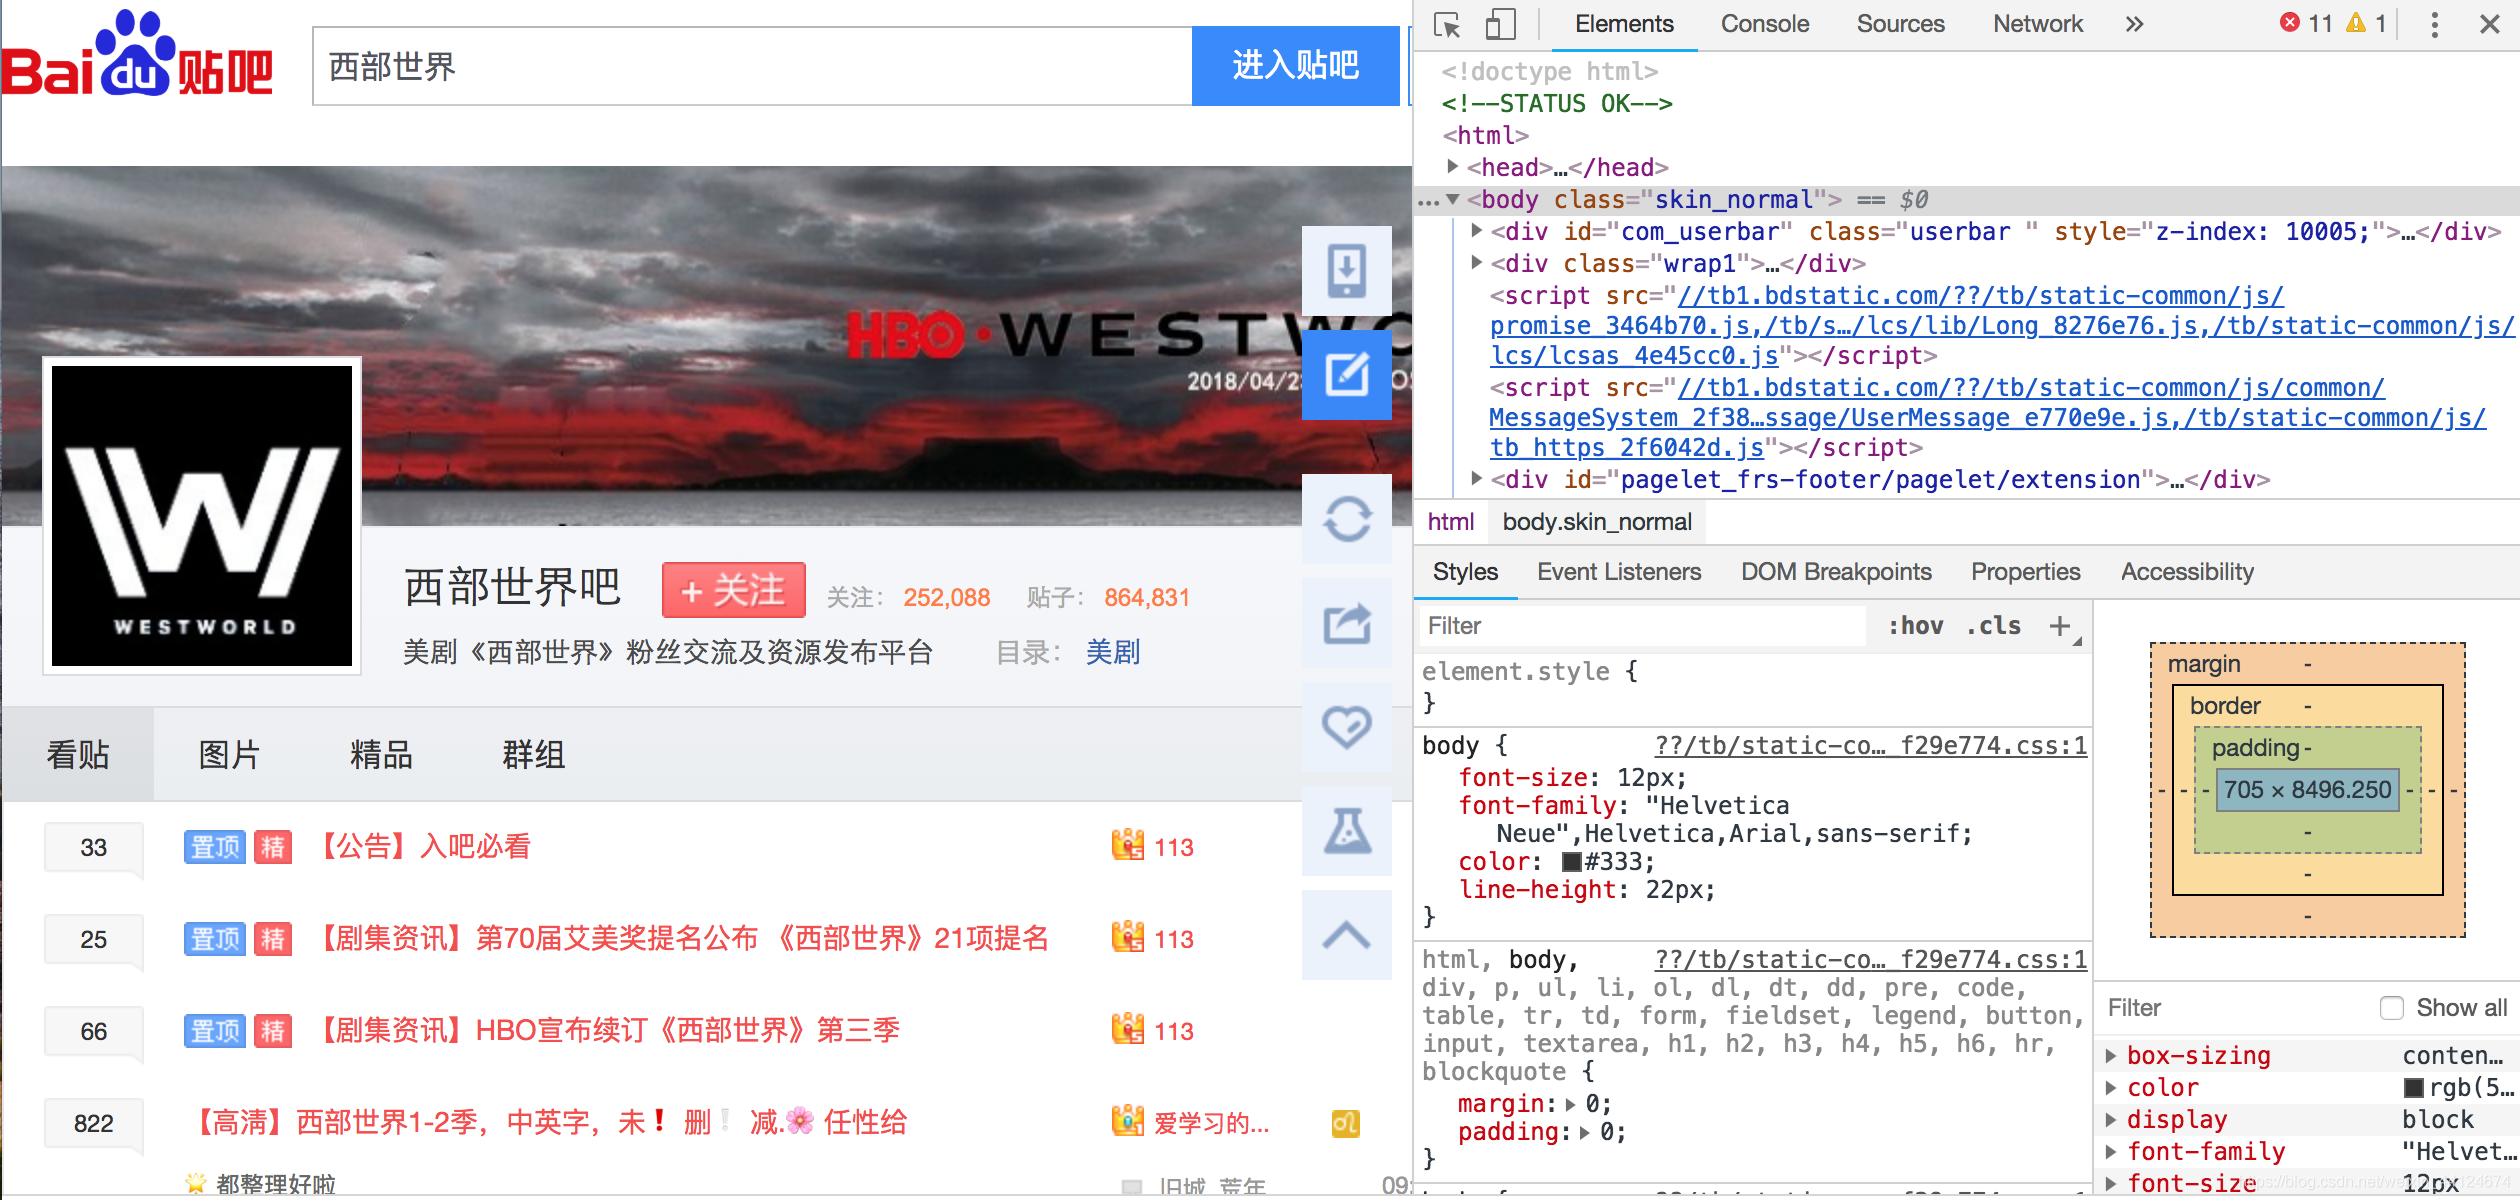
Task: Select the 图片 forum tab
Action: [230, 754]
